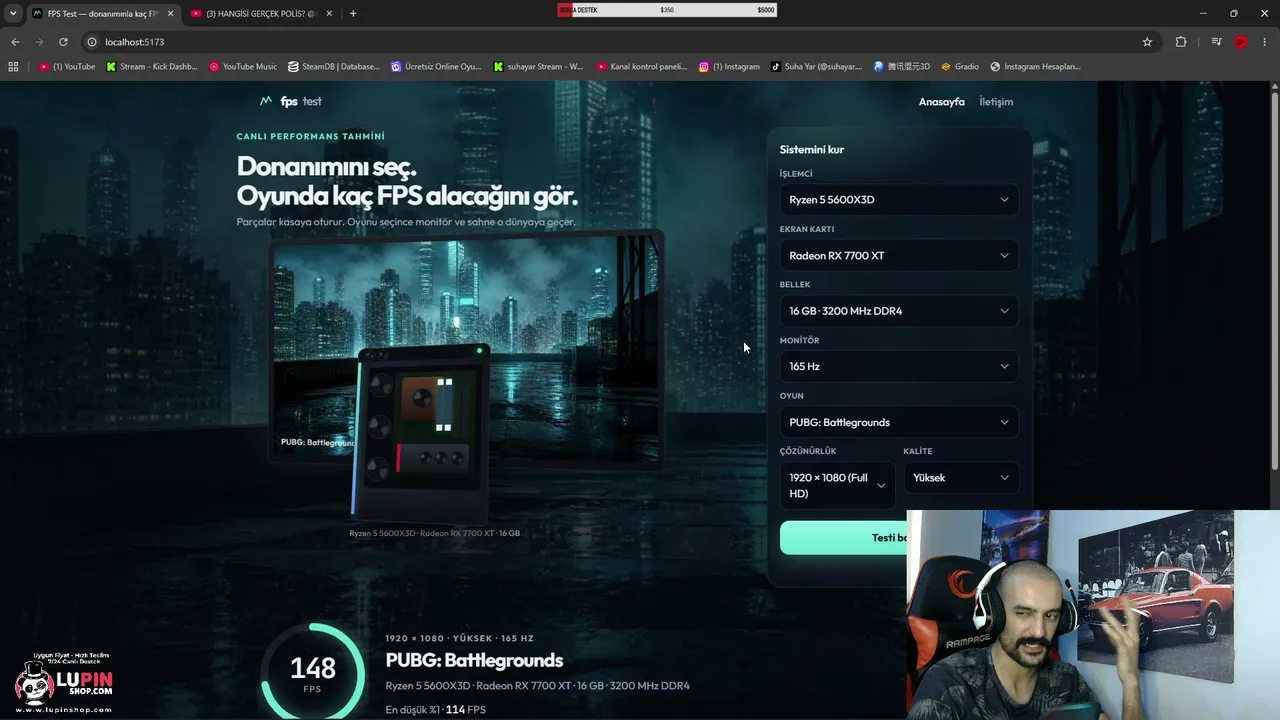Open the YouTube Music bookmark
1280x720 pixels.
point(243,67)
